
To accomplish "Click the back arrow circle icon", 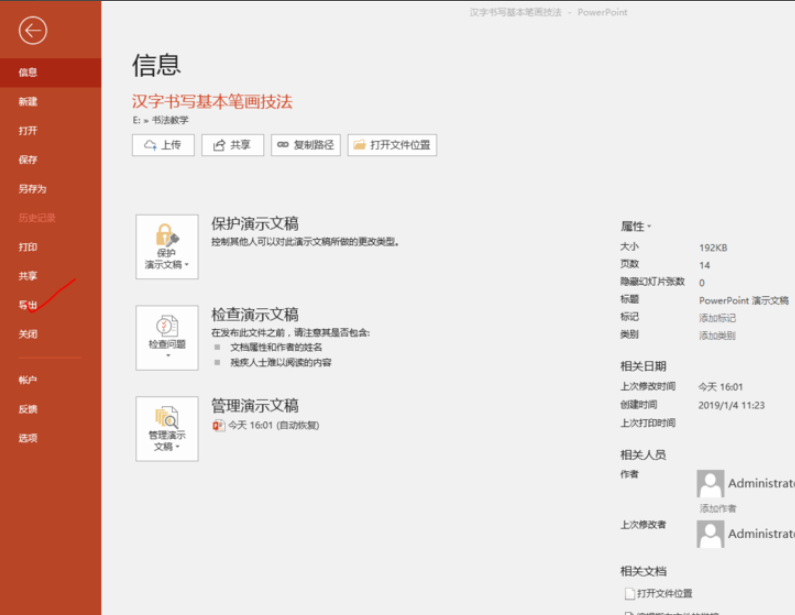I will click(x=33, y=31).
